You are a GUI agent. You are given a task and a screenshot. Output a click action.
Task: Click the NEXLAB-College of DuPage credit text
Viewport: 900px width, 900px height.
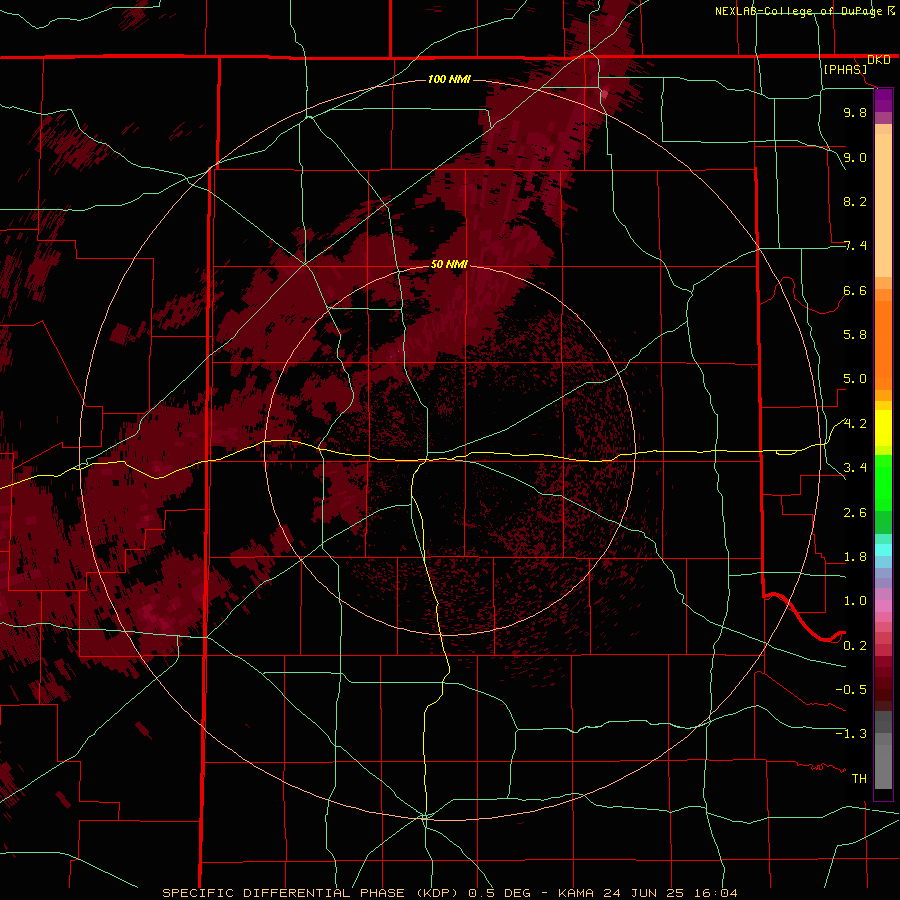[800, 11]
